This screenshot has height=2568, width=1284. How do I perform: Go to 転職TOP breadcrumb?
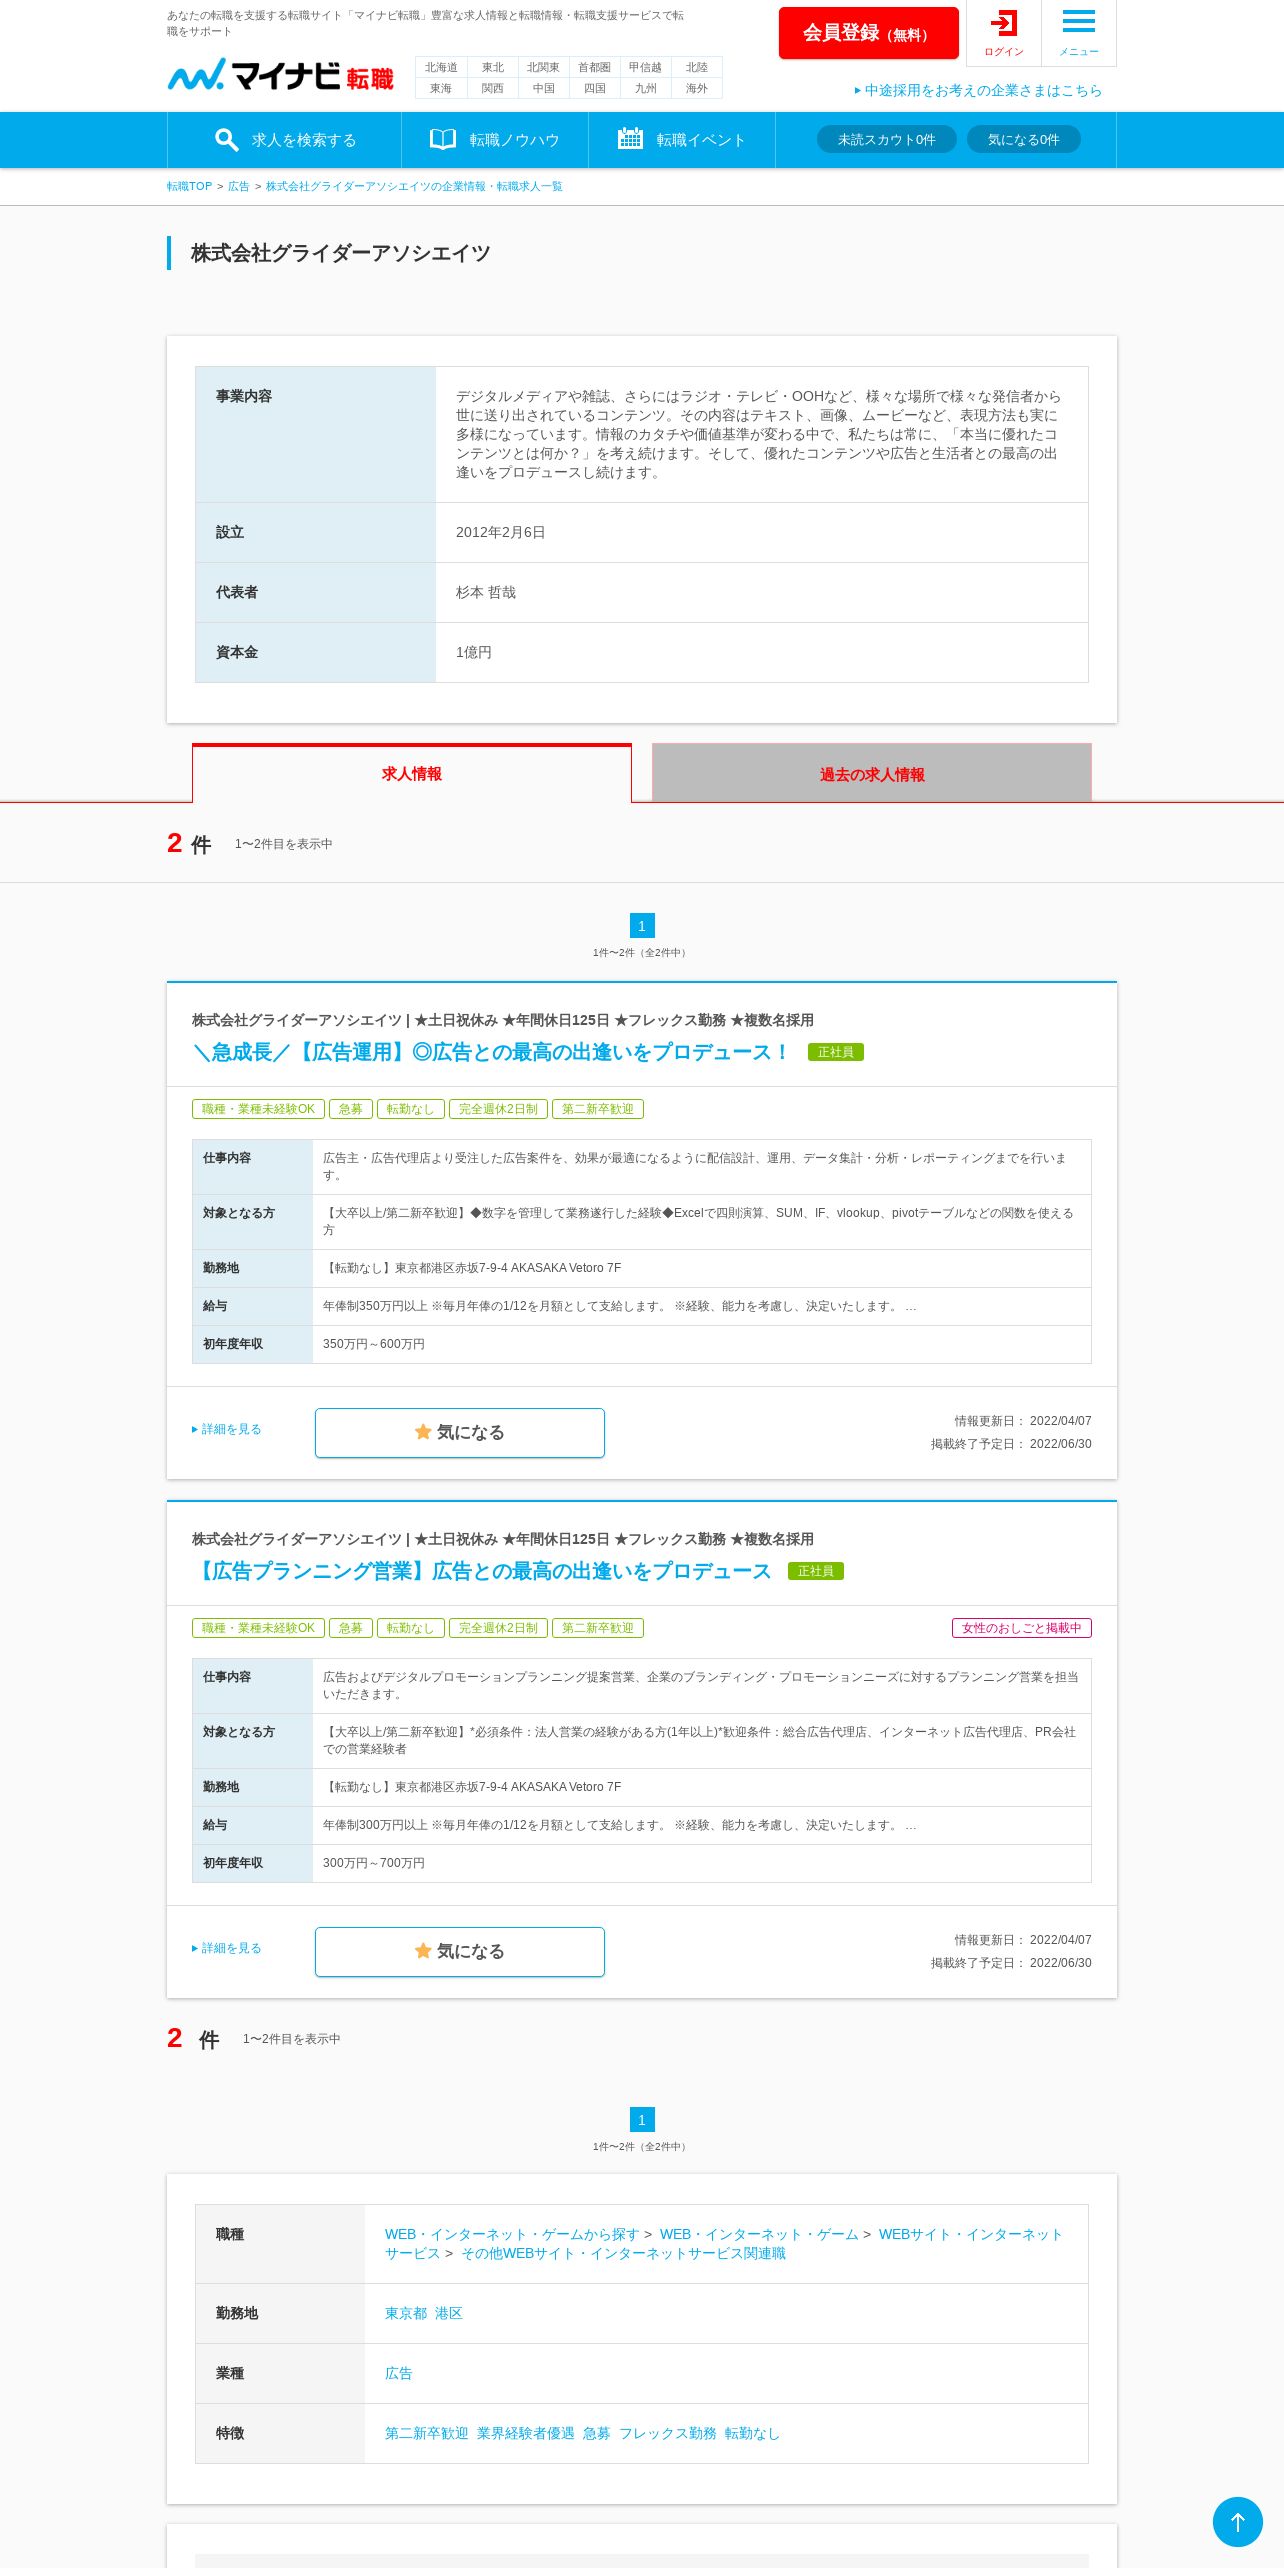pyautogui.click(x=189, y=186)
